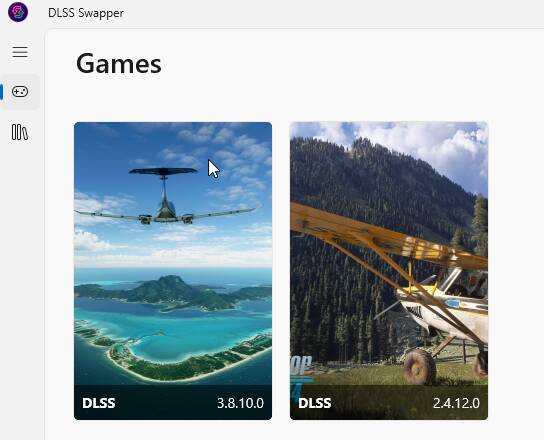Select the Games controller icon in sidebar
This screenshot has height=440, width=544.
tap(20, 92)
